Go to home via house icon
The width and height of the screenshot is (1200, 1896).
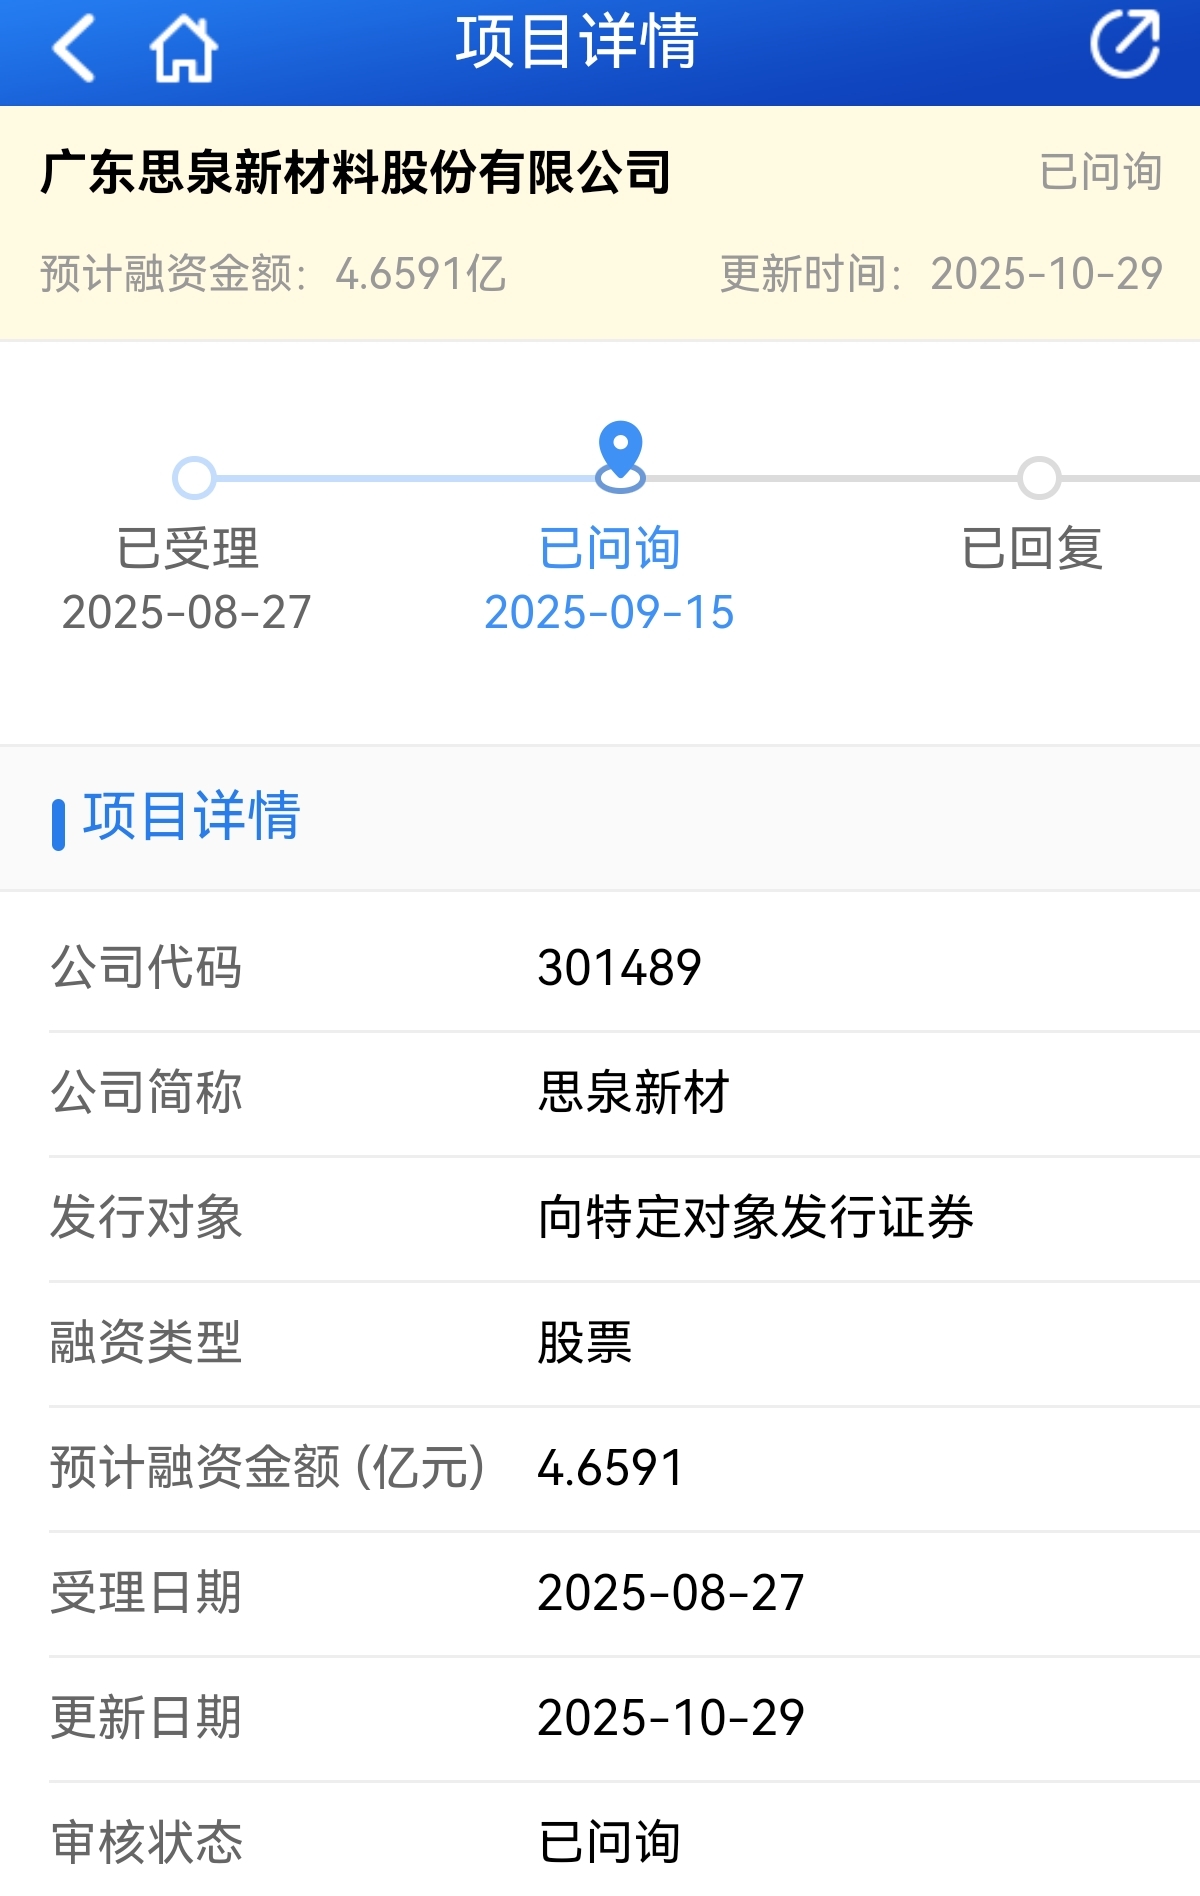(x=183, y=47)
